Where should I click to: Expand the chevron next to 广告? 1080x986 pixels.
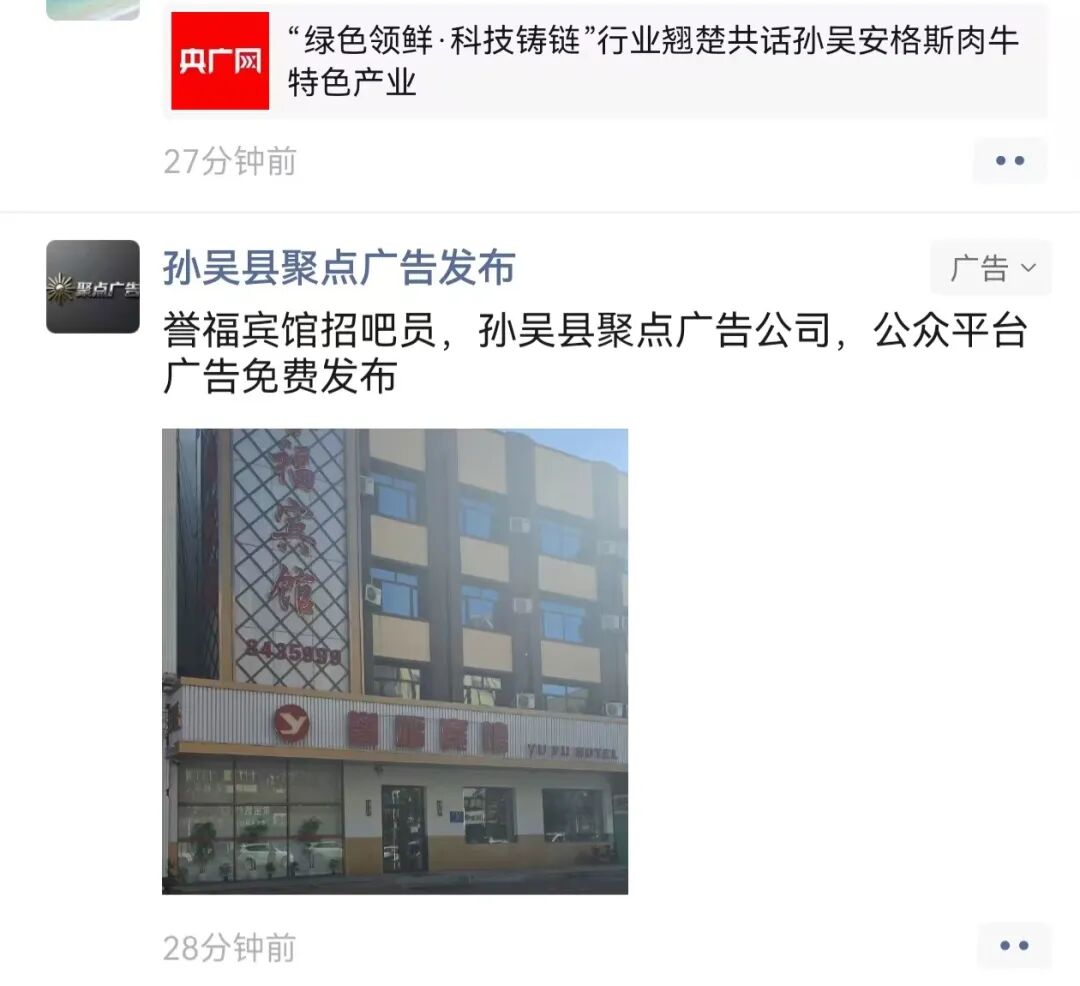(1028, 267)
